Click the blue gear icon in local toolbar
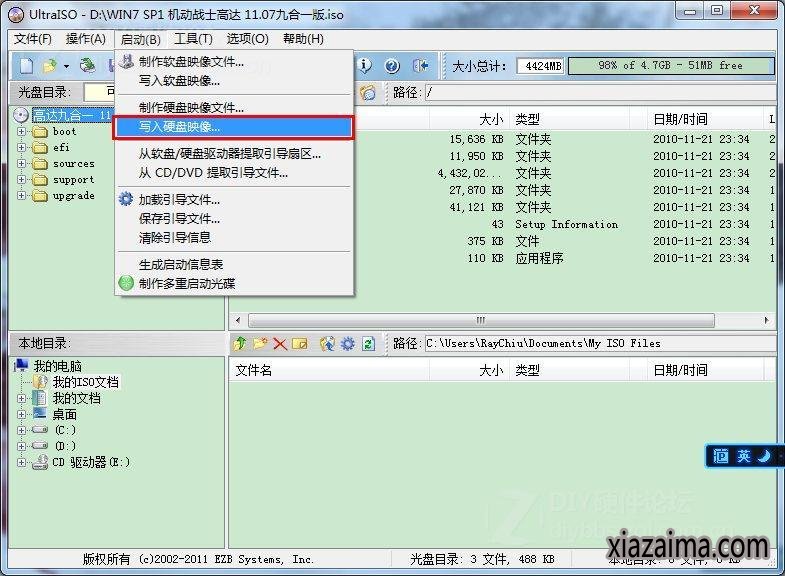Screen dimensions: 785x576 pos(348,344)
